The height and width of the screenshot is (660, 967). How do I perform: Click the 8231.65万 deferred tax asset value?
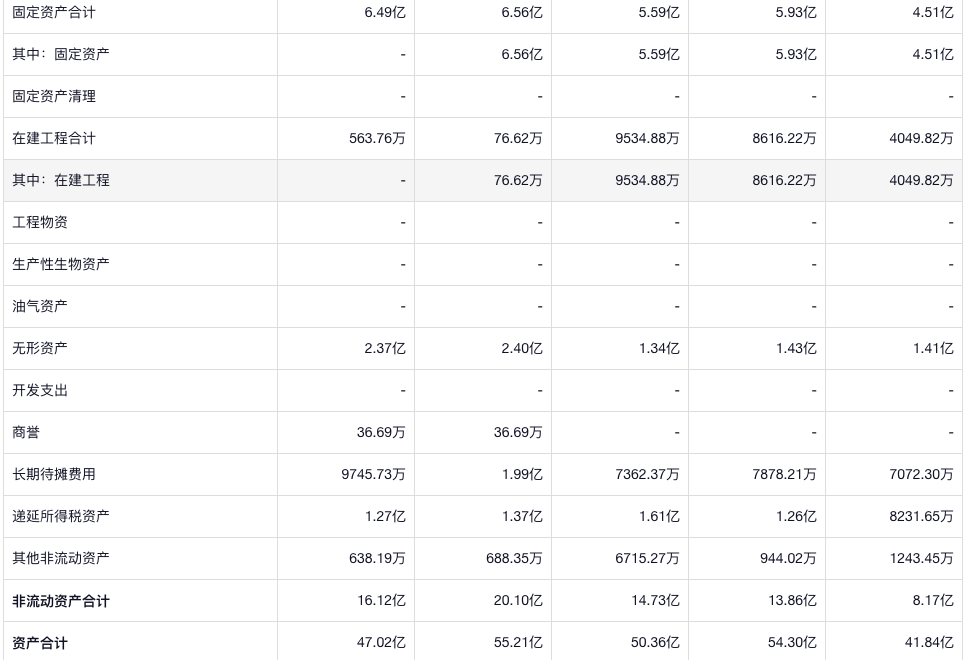tap(921, 517)
